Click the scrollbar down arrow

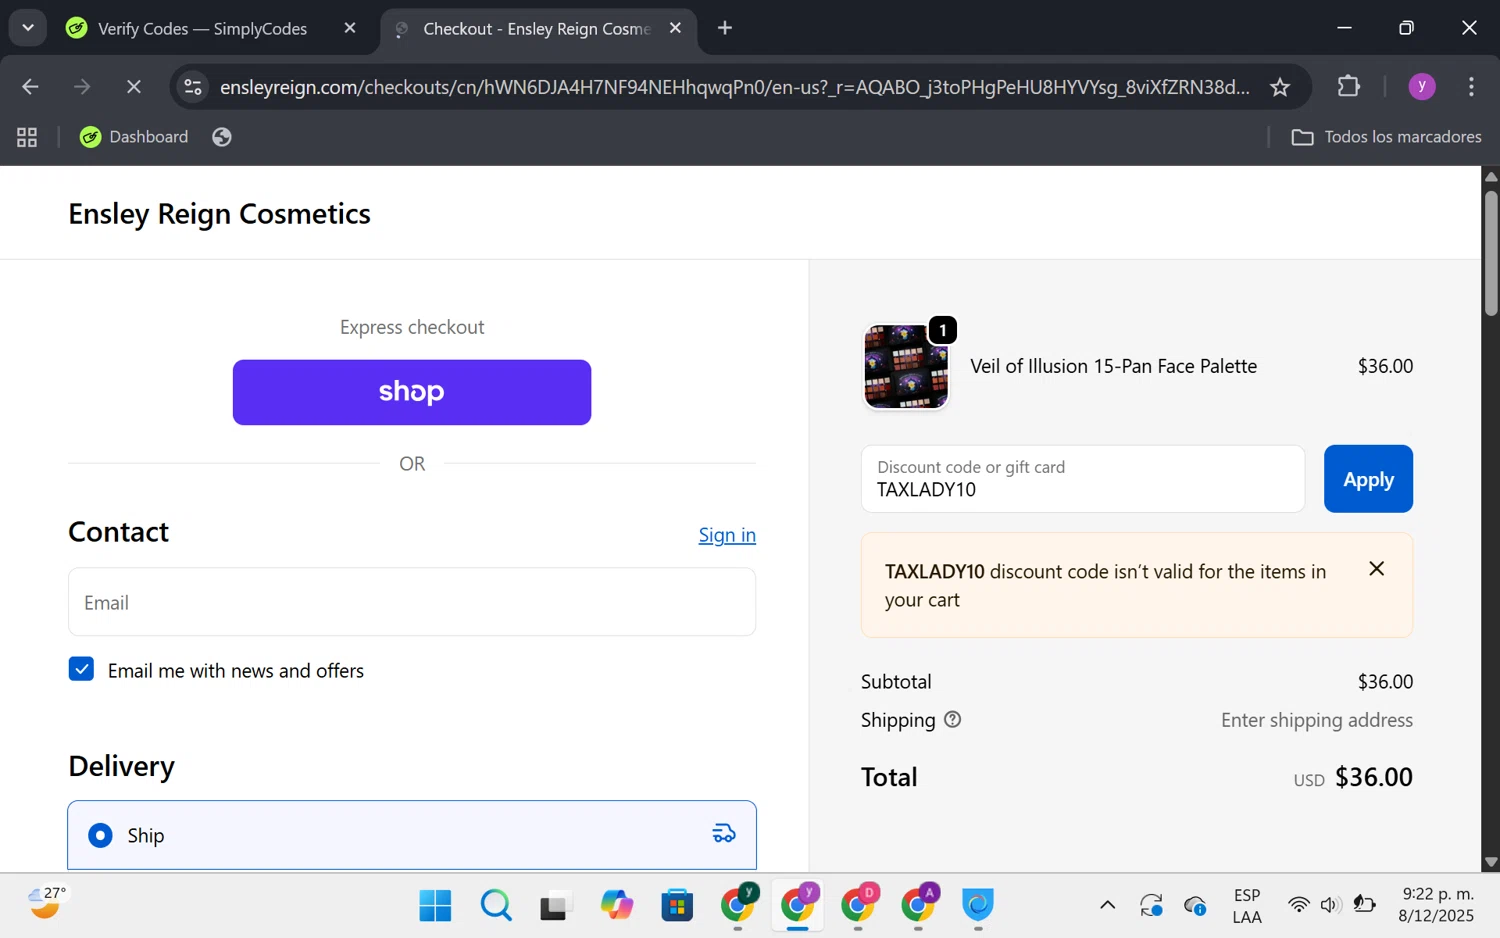1491,862
